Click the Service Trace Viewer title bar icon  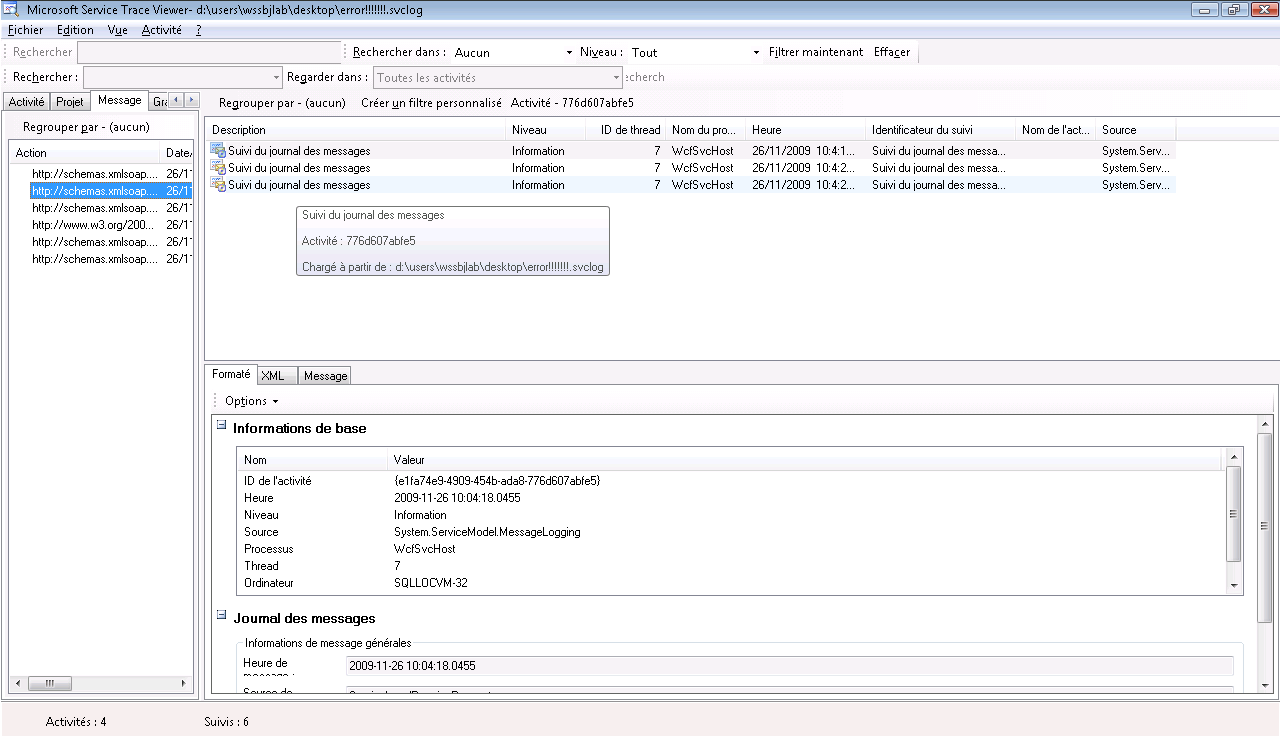[x=11, y=9]
